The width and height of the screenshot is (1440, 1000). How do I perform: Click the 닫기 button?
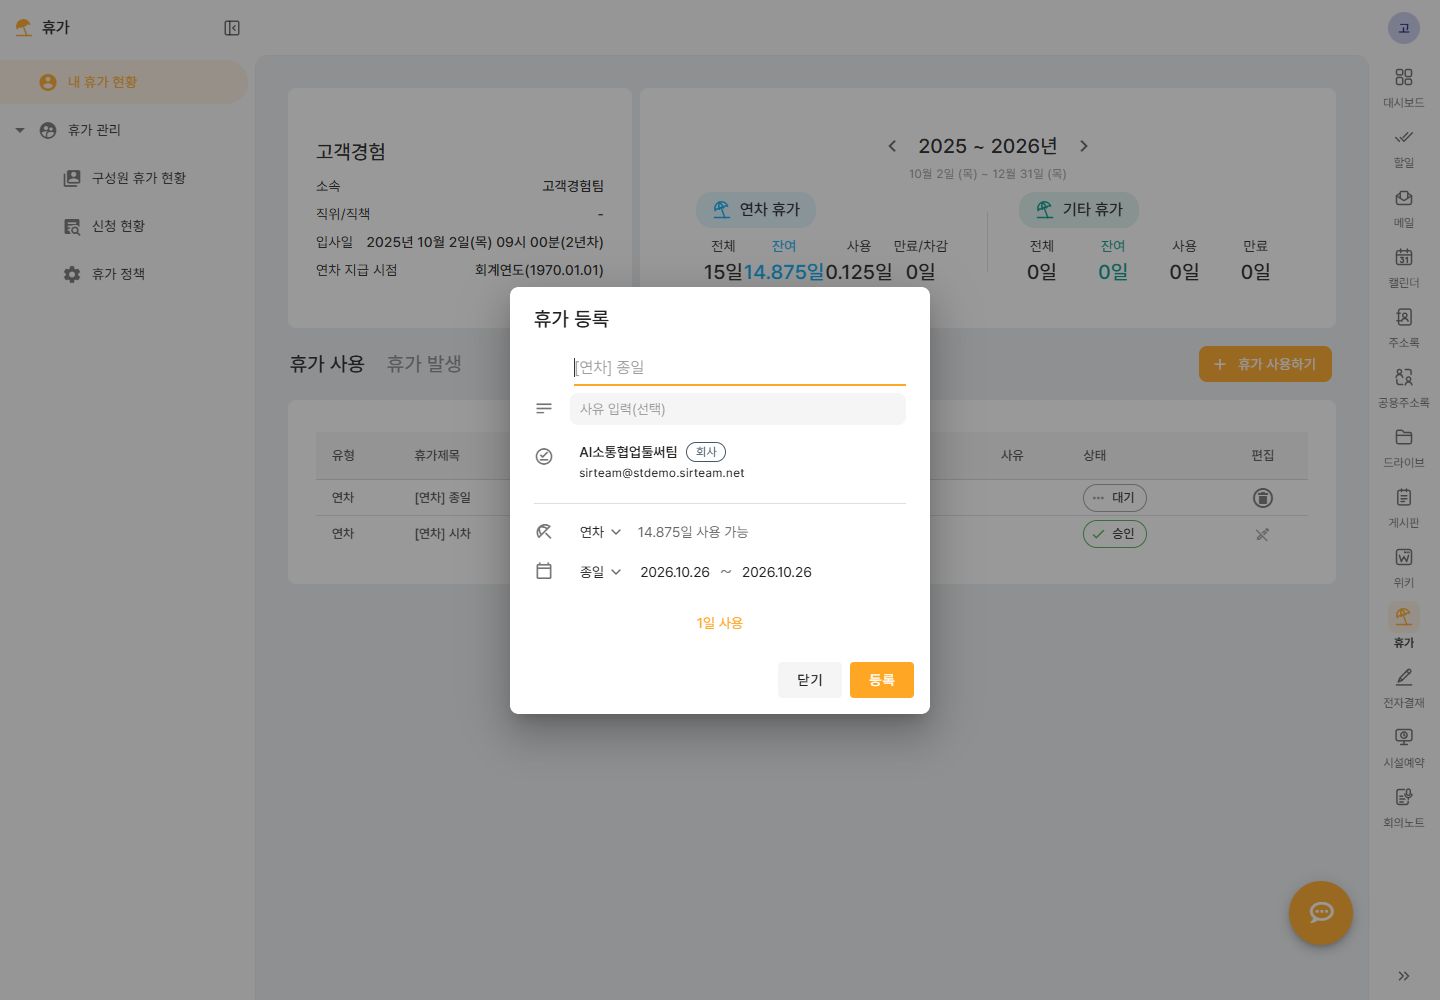coord(810,680)
